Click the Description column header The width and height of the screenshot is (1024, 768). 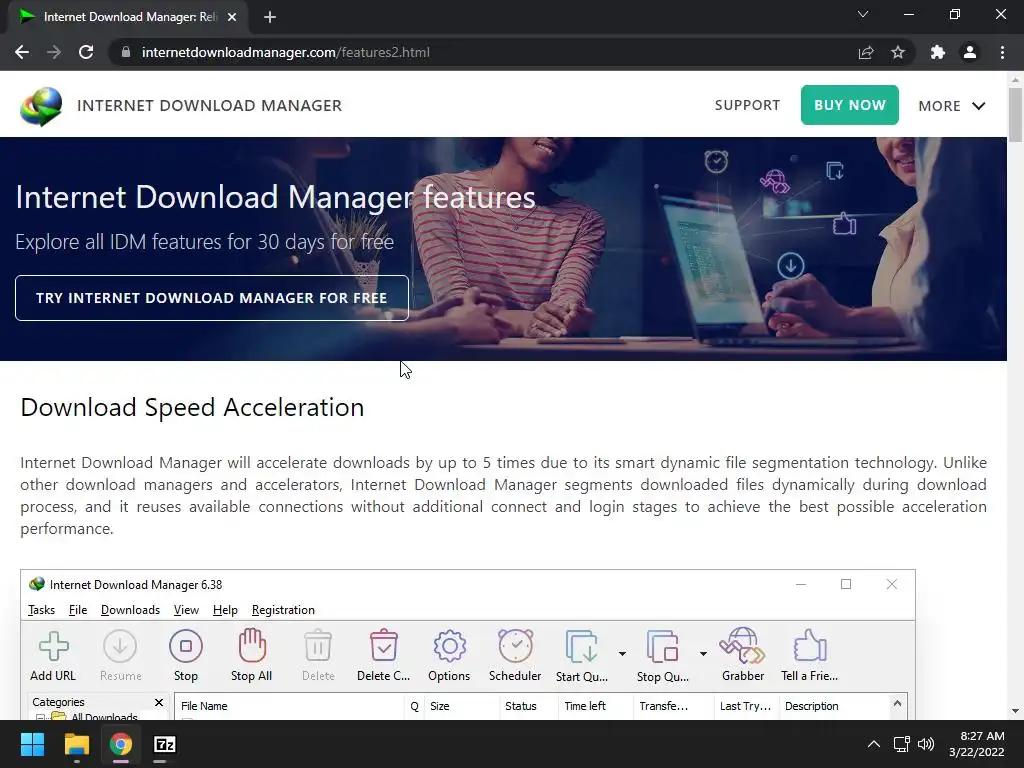[834, 706]
